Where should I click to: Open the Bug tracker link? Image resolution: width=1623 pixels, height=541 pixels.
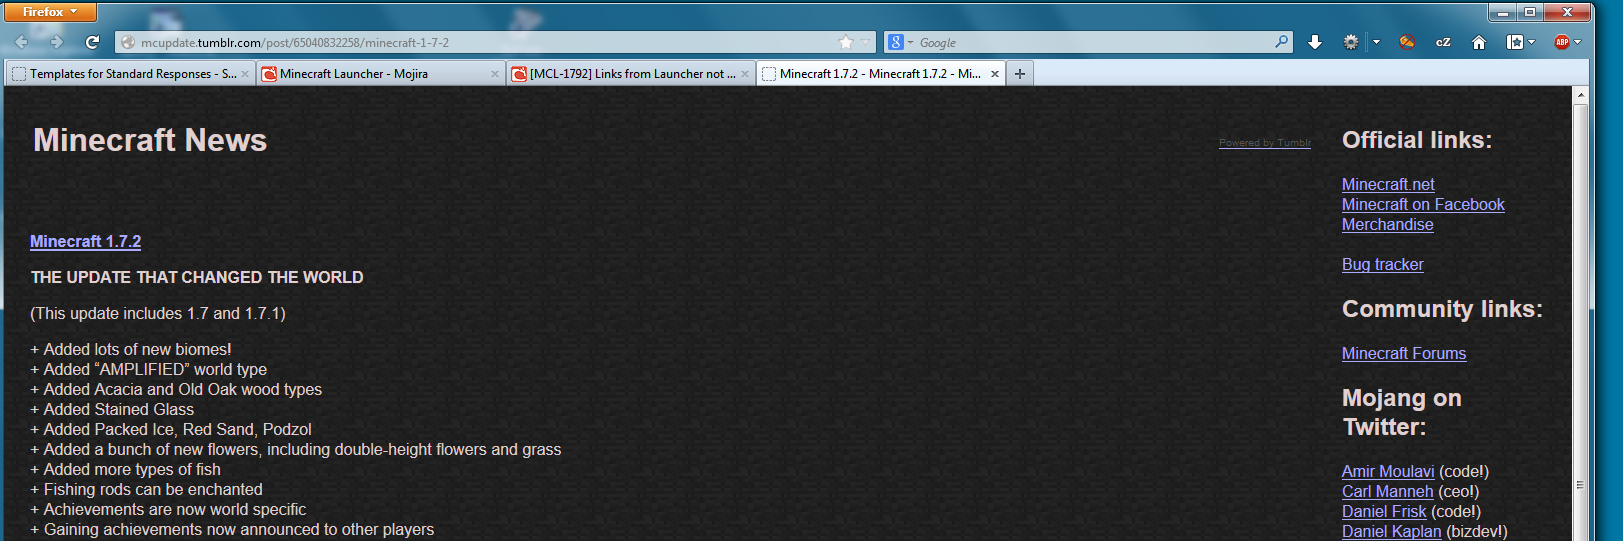[1383, 265]
